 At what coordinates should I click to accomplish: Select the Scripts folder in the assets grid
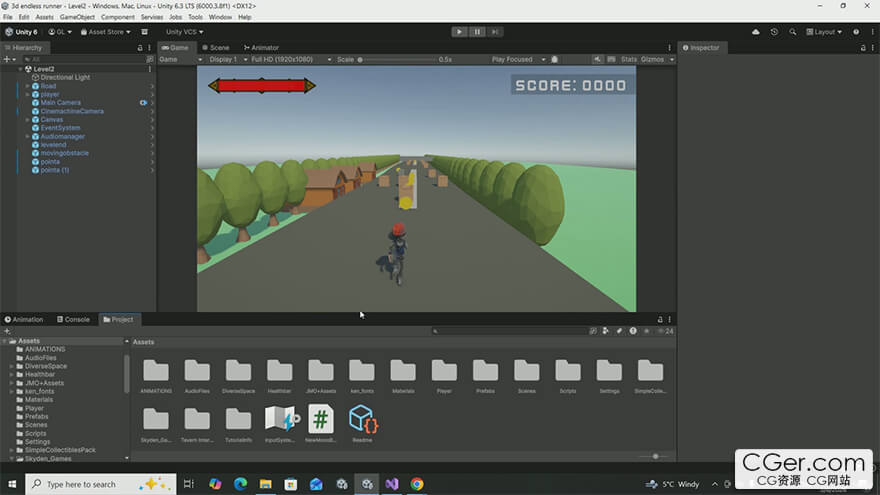pos(567,374)
